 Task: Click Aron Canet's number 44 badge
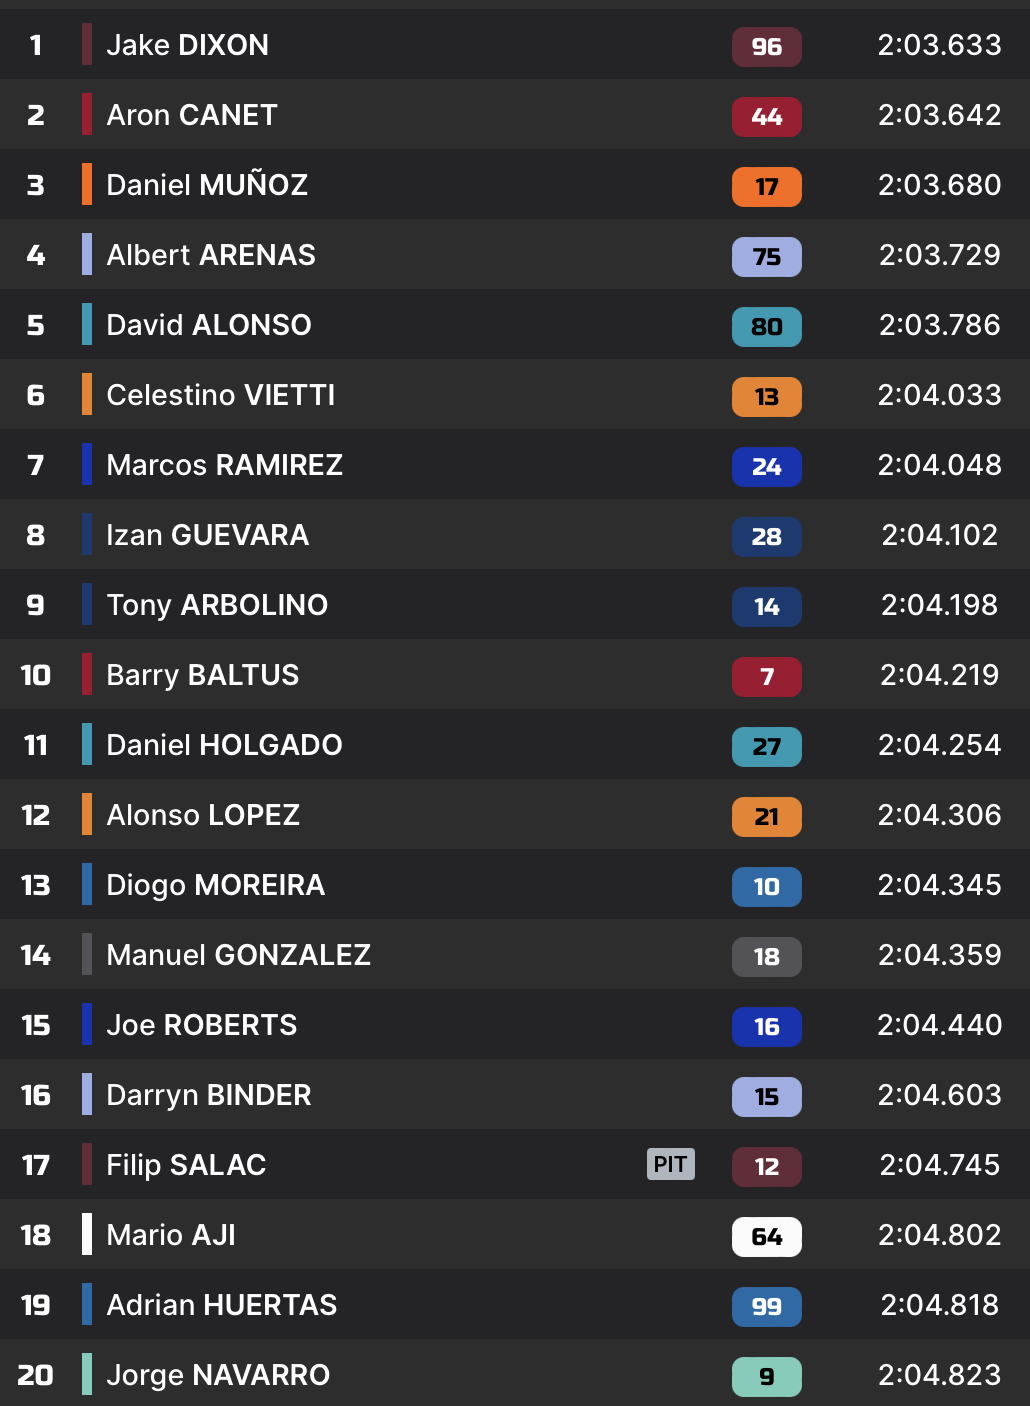coord(766,117)
